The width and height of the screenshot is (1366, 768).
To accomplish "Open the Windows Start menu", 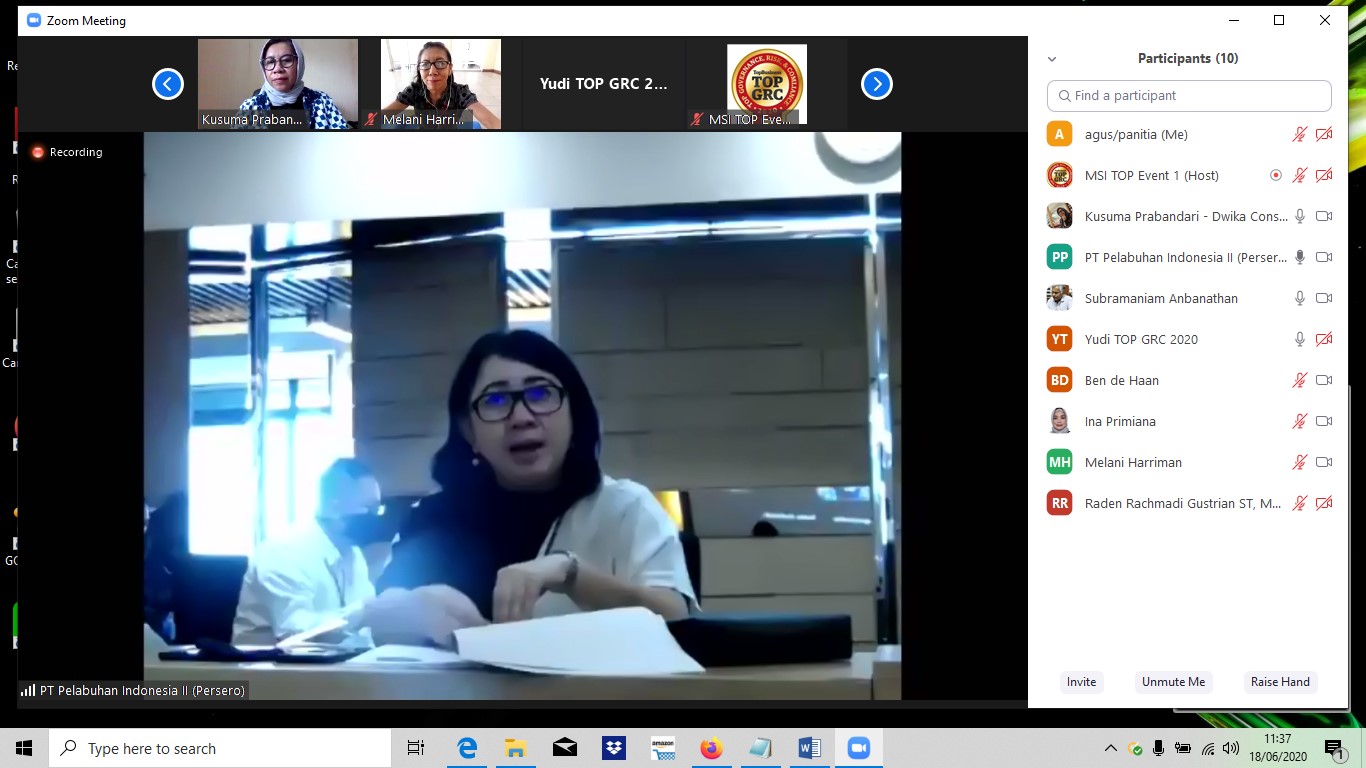I will click(x=24, y=748).
